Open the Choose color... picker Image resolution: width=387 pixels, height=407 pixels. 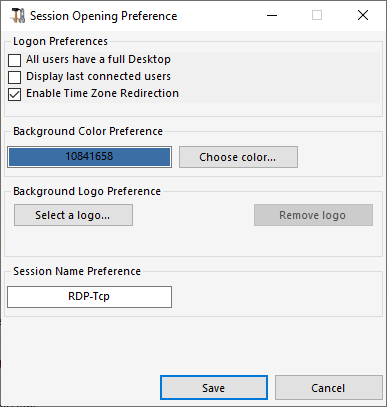tap(238, 157)
